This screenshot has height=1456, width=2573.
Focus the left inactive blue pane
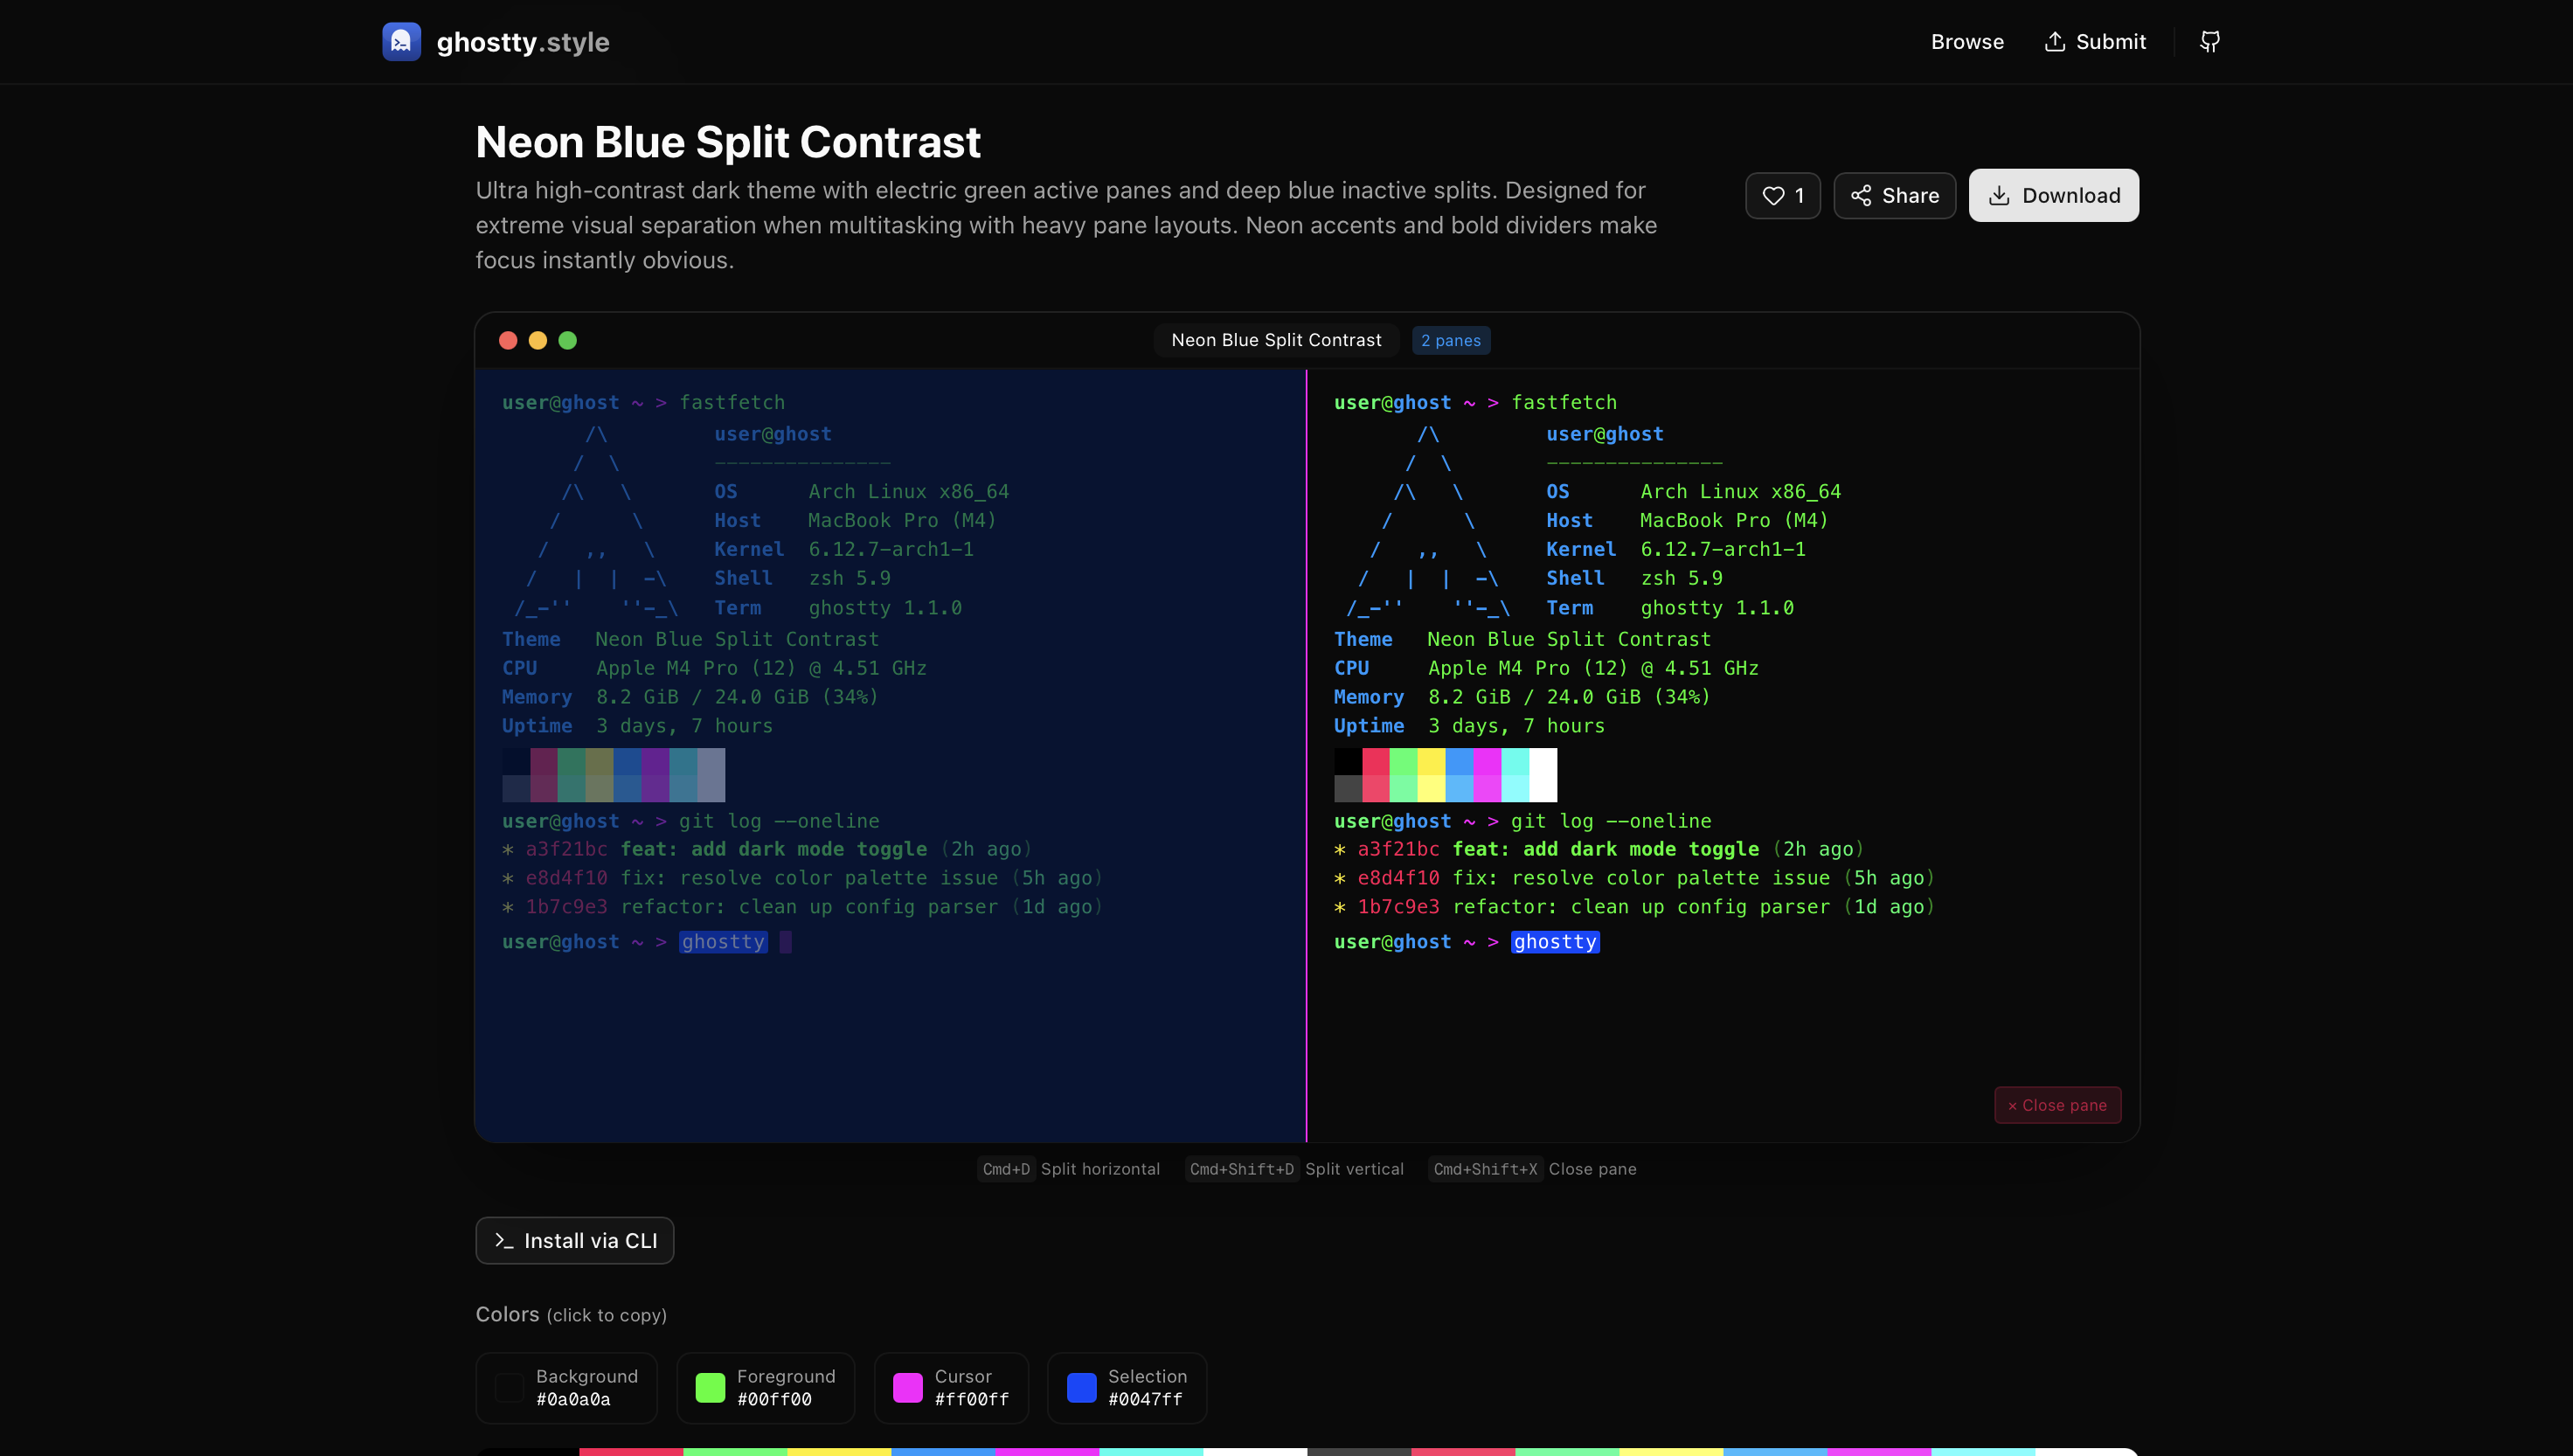click(890, 1040)
